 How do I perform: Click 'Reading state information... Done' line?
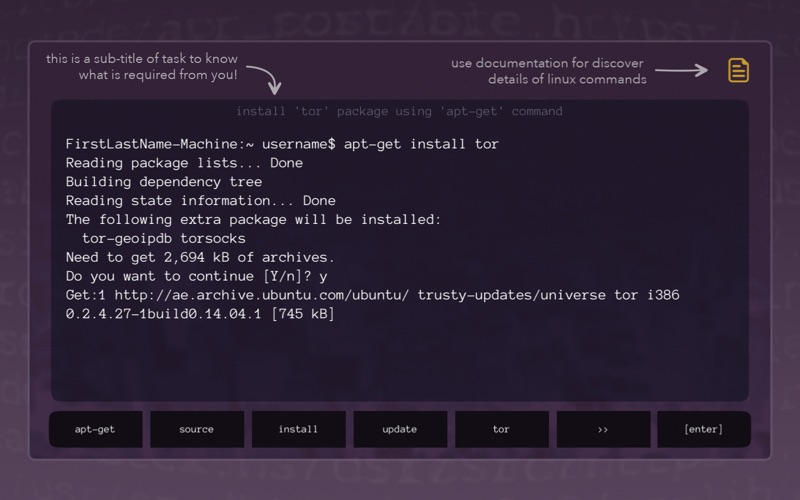(x=201, y=201)
